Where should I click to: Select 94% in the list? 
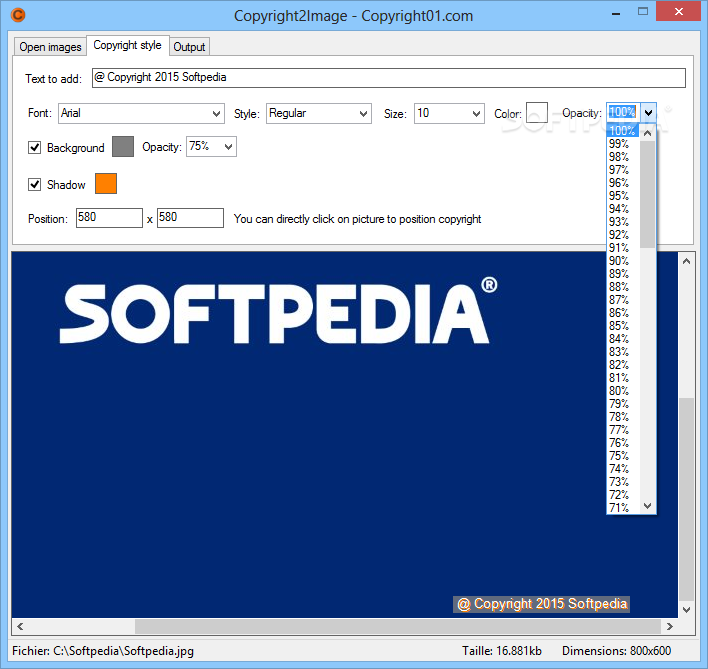click(x=623, y=209)
